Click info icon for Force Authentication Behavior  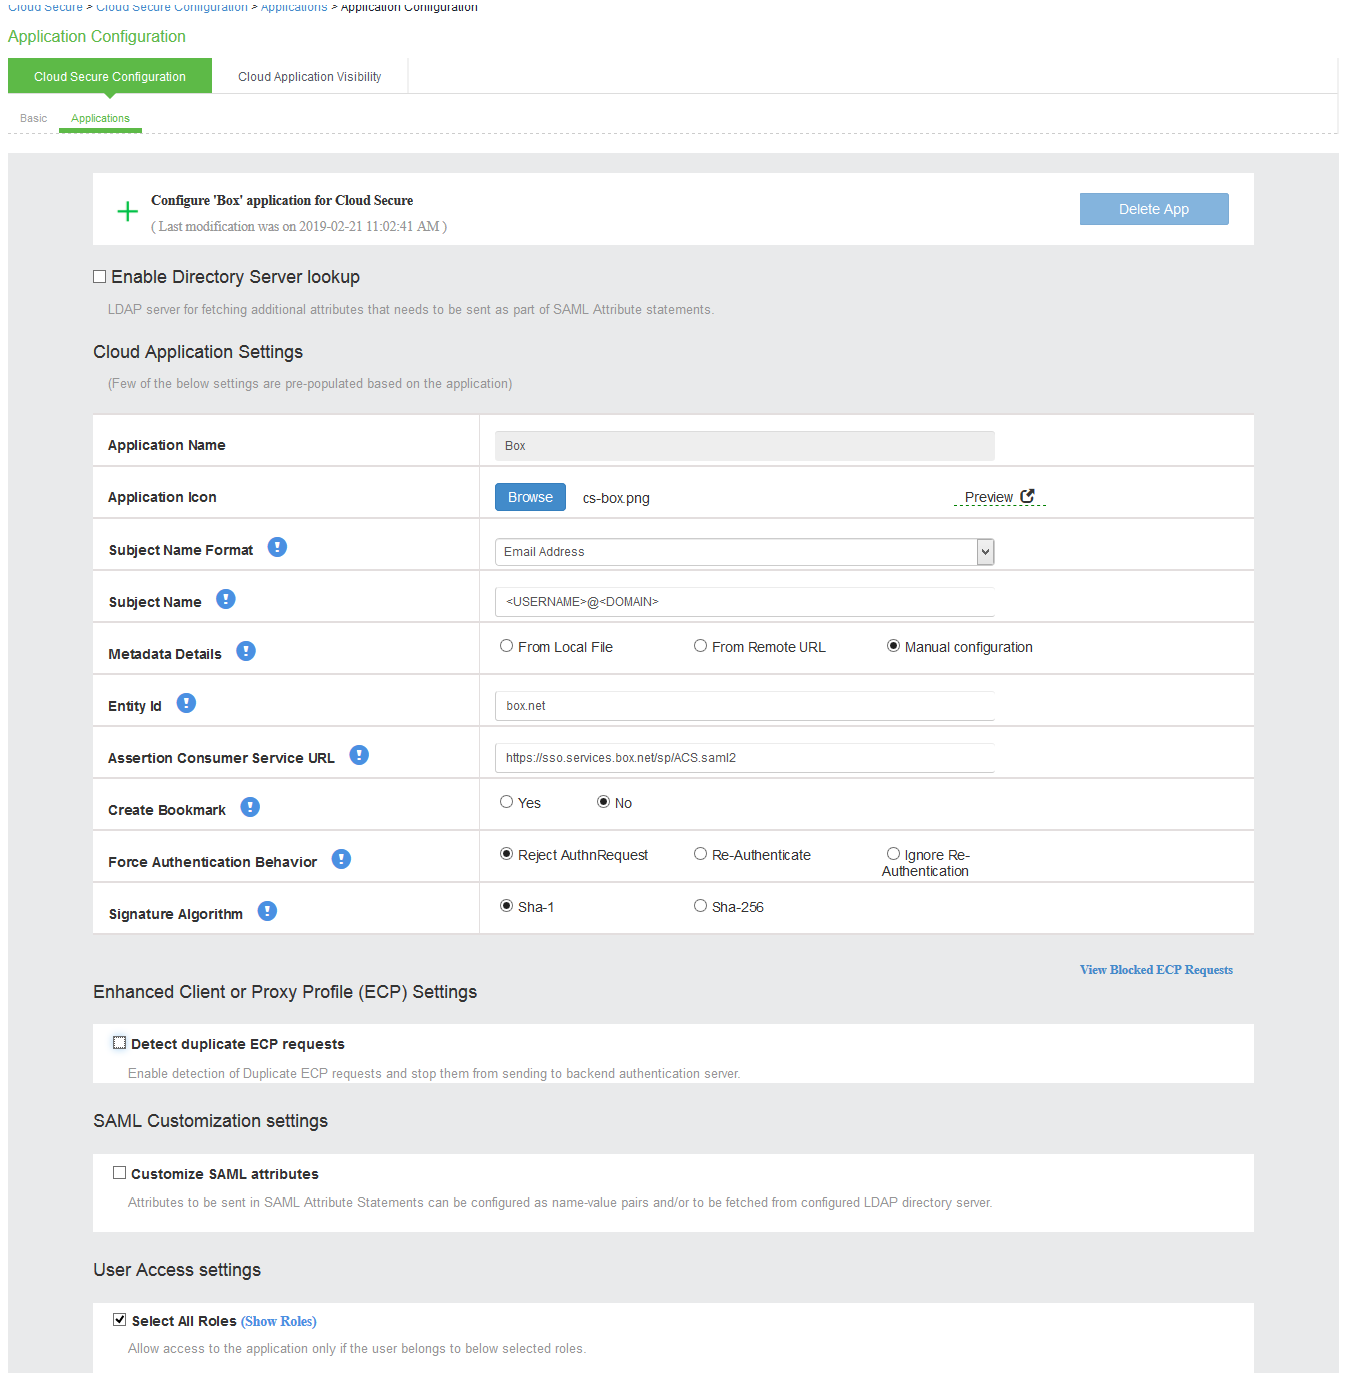(341, 859)
